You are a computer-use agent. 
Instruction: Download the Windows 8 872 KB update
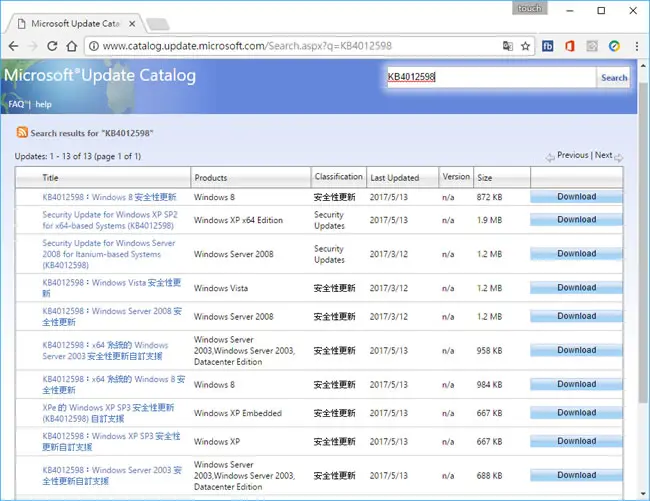576,197
